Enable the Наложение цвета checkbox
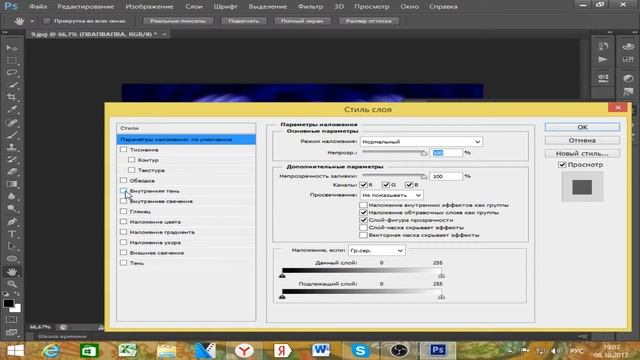The width and height of the screenshot is (640, 360). coord(124,221)
